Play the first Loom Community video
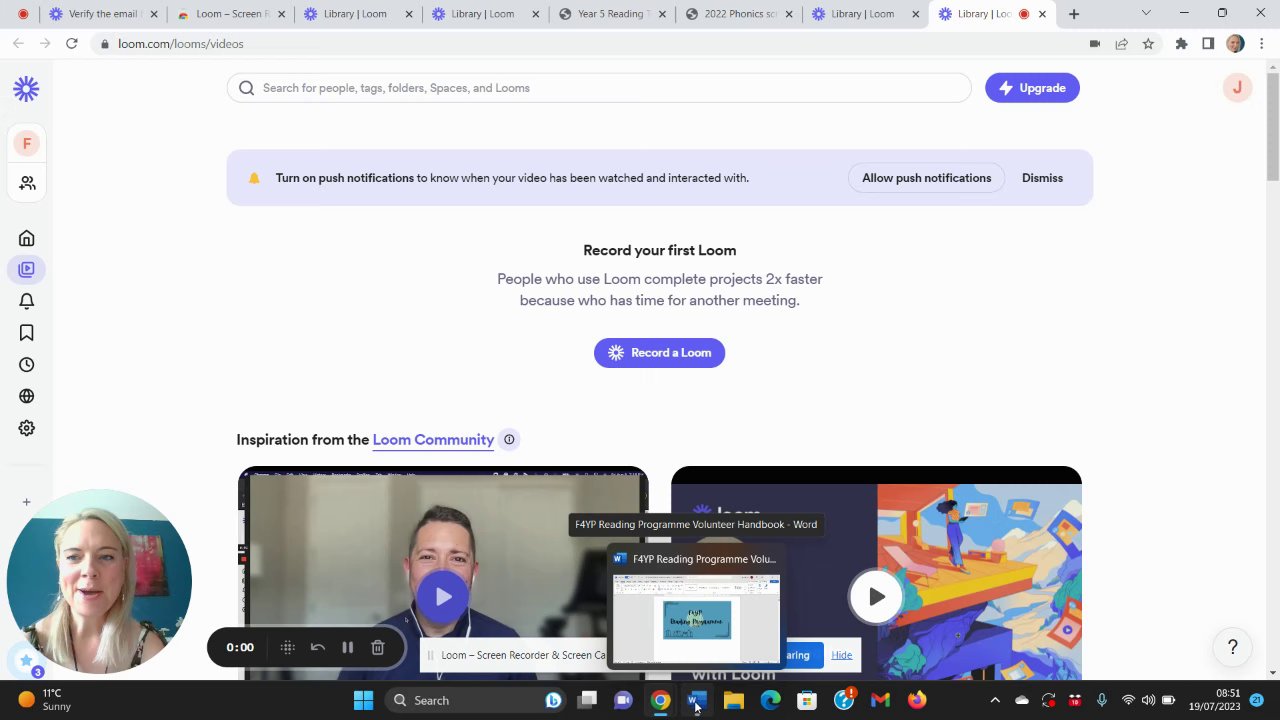1280x720 pixels. 443,596
